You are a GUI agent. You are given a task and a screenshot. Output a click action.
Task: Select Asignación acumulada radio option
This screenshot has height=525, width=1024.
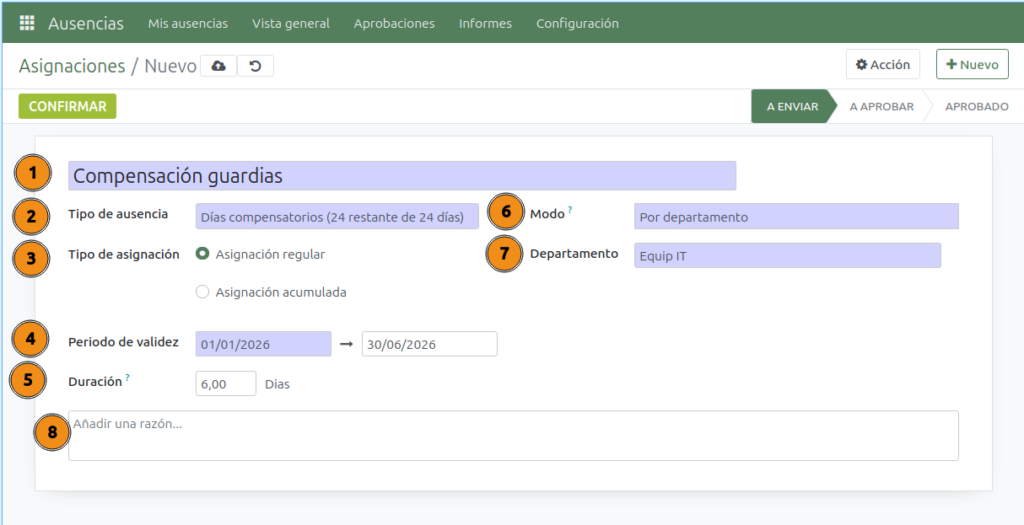click(203, 292)
